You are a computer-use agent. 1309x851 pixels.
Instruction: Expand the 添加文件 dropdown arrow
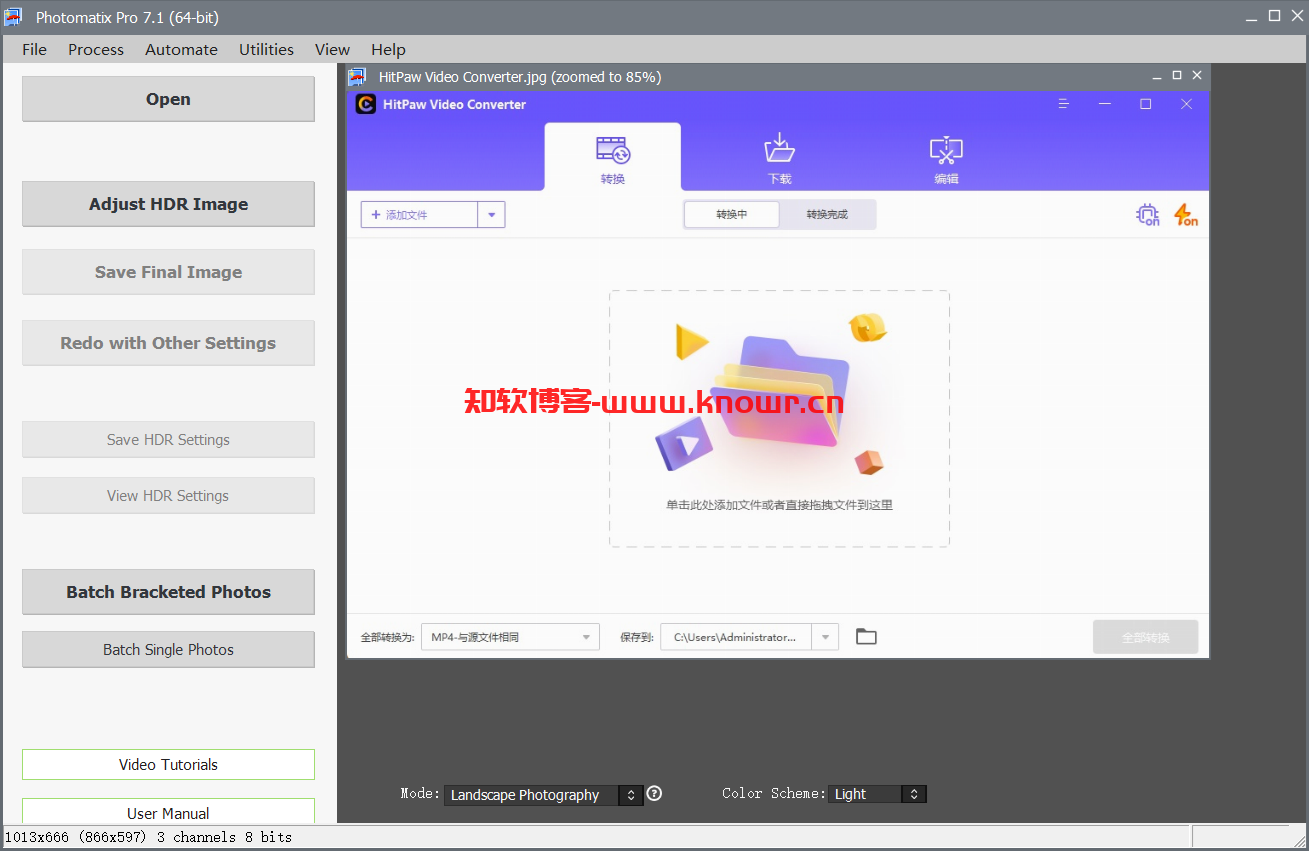(491, 215)
